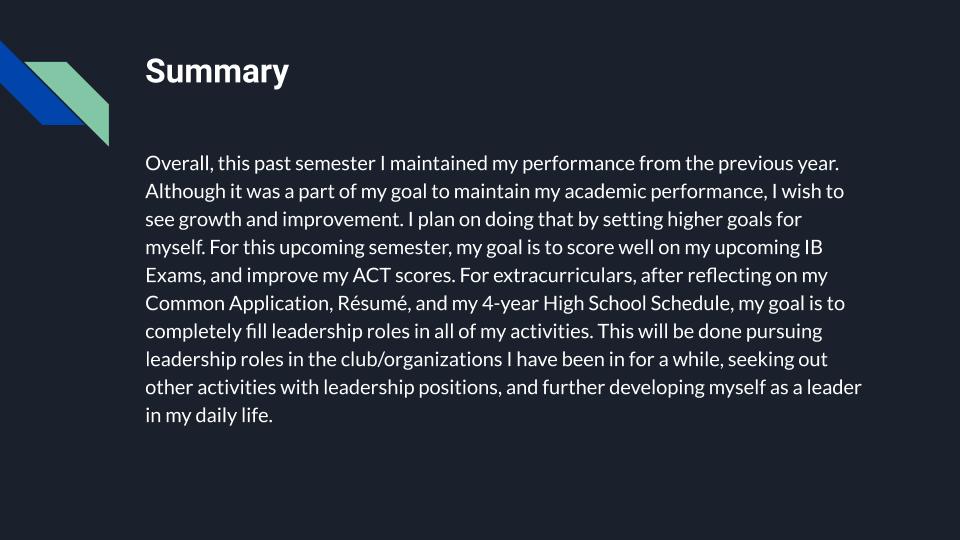
Task: Click the words Common Application
Action: click(238, 304)
